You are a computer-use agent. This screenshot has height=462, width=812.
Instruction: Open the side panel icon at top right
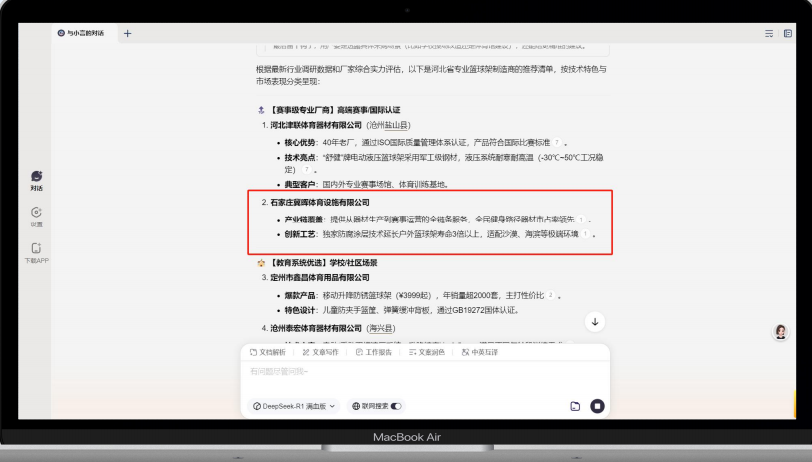click(788, 33)
